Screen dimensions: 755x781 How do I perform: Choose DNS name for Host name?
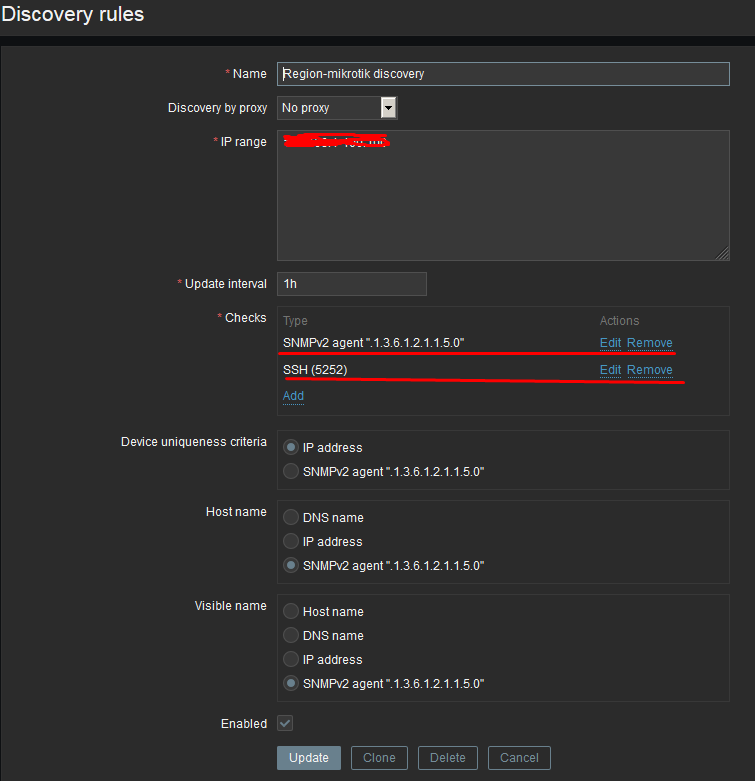coord(291,518)
